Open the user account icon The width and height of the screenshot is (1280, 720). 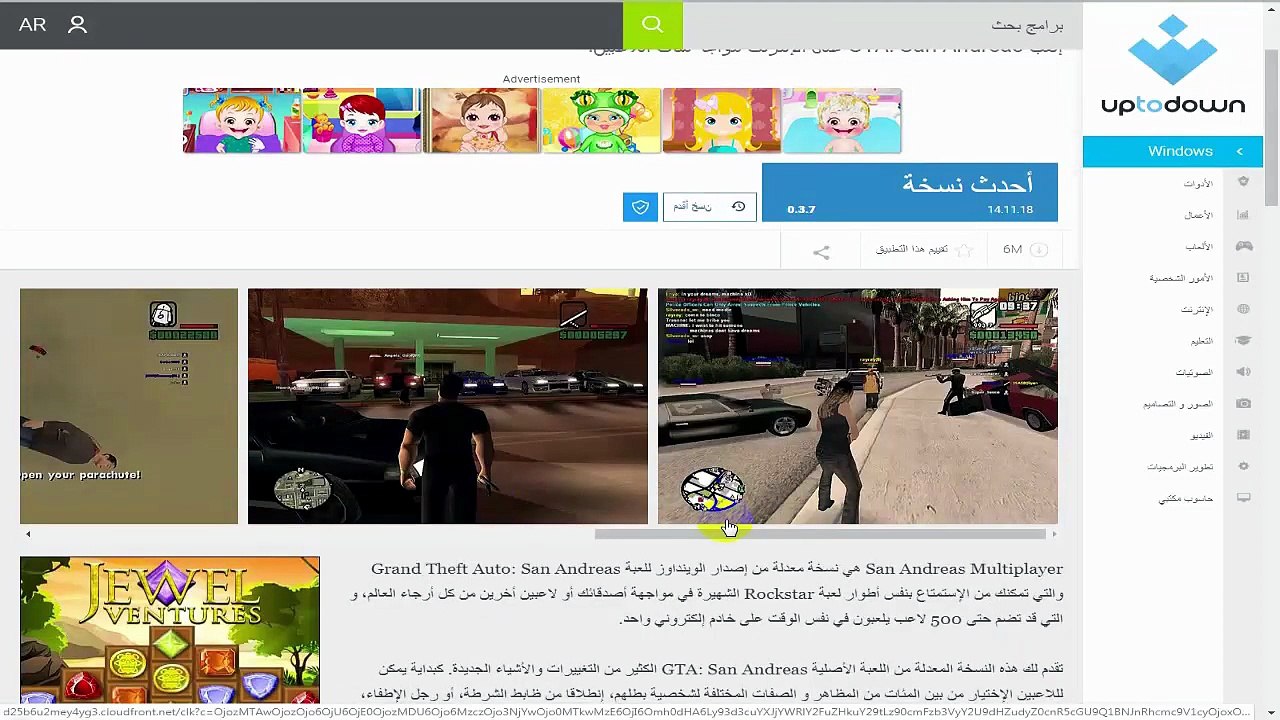tap(77, 25)
